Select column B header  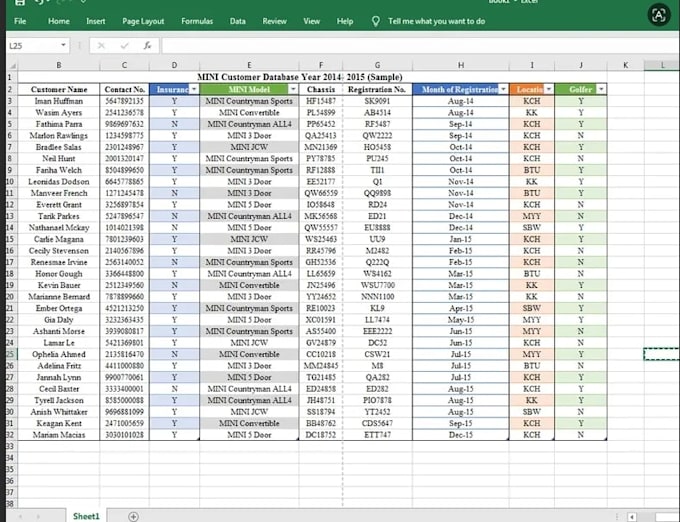tap(59, 65)
